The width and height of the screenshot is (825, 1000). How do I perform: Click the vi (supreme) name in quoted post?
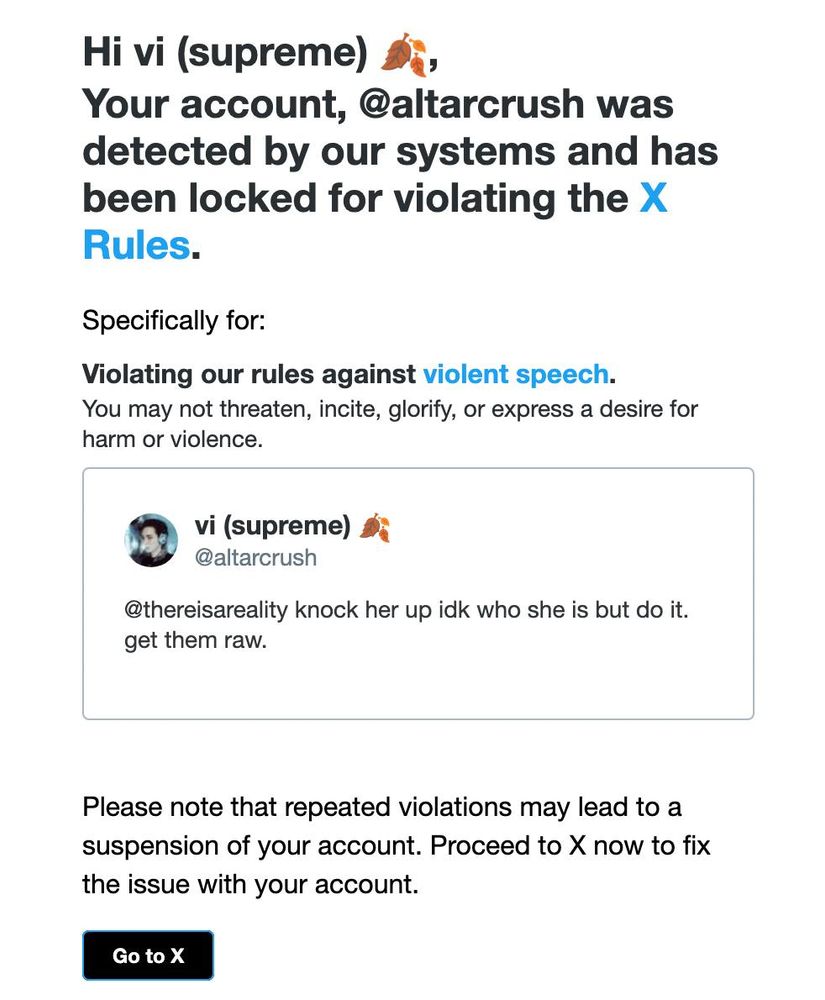click(273, 526)
